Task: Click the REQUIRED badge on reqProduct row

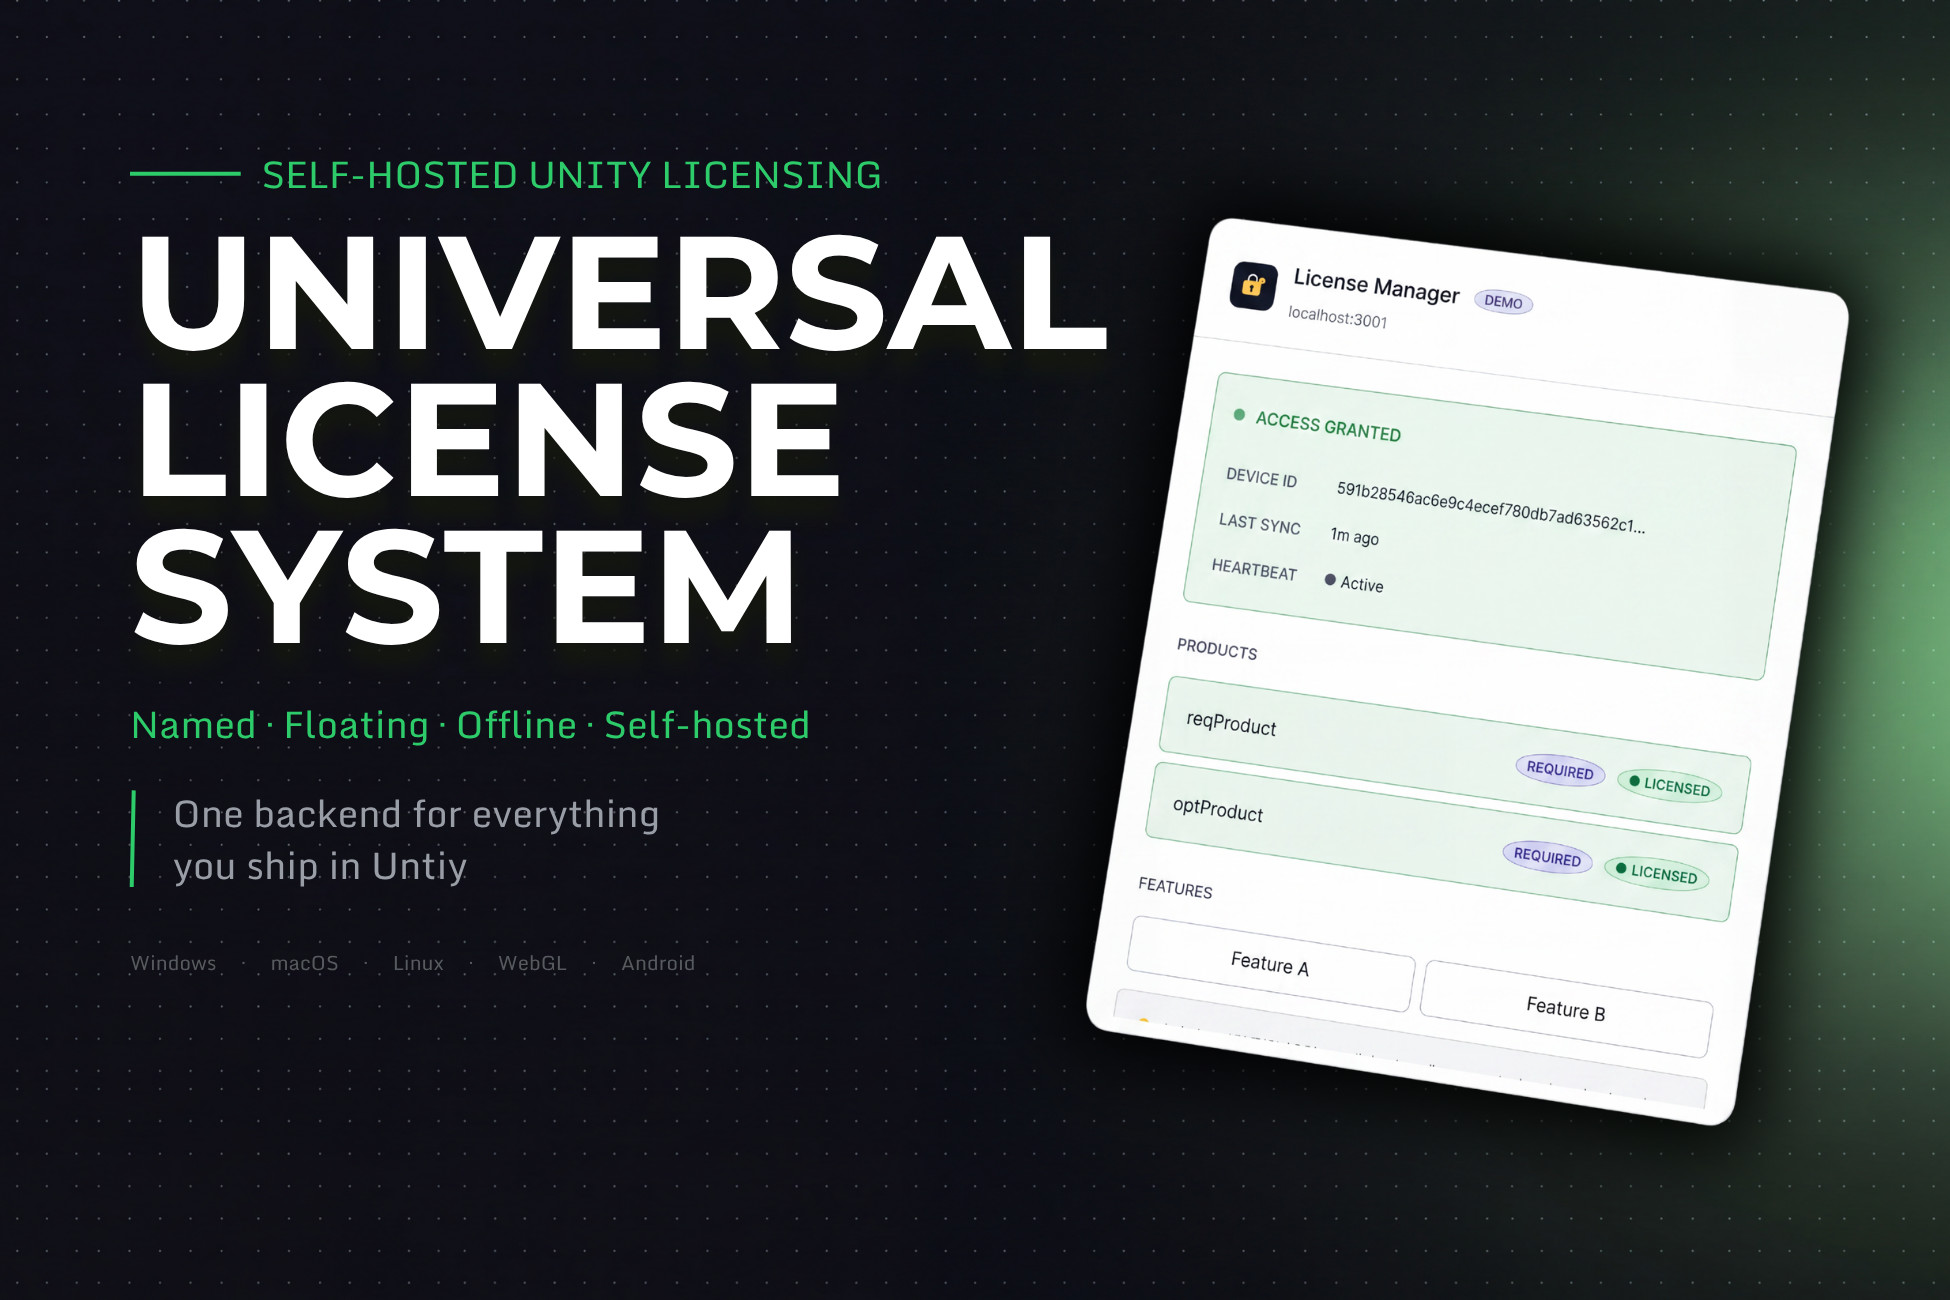Action: coord(1560,770)
